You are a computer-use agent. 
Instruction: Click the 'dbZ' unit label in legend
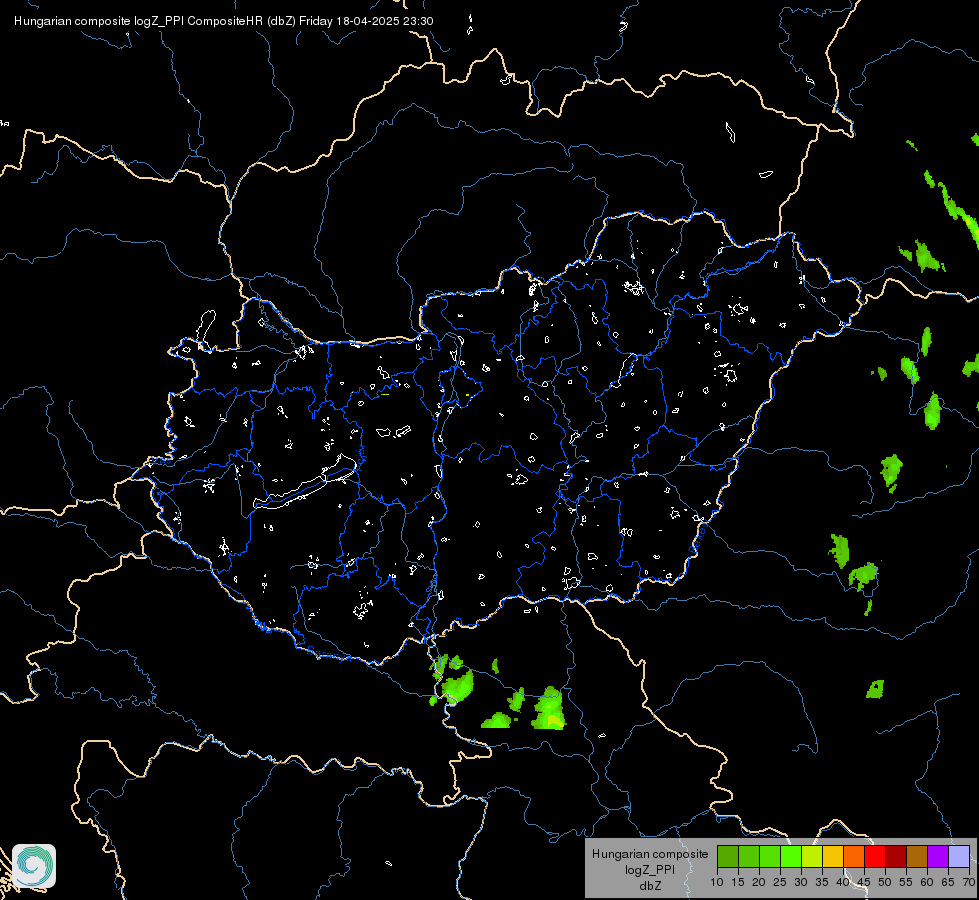[x=650, y=886]
